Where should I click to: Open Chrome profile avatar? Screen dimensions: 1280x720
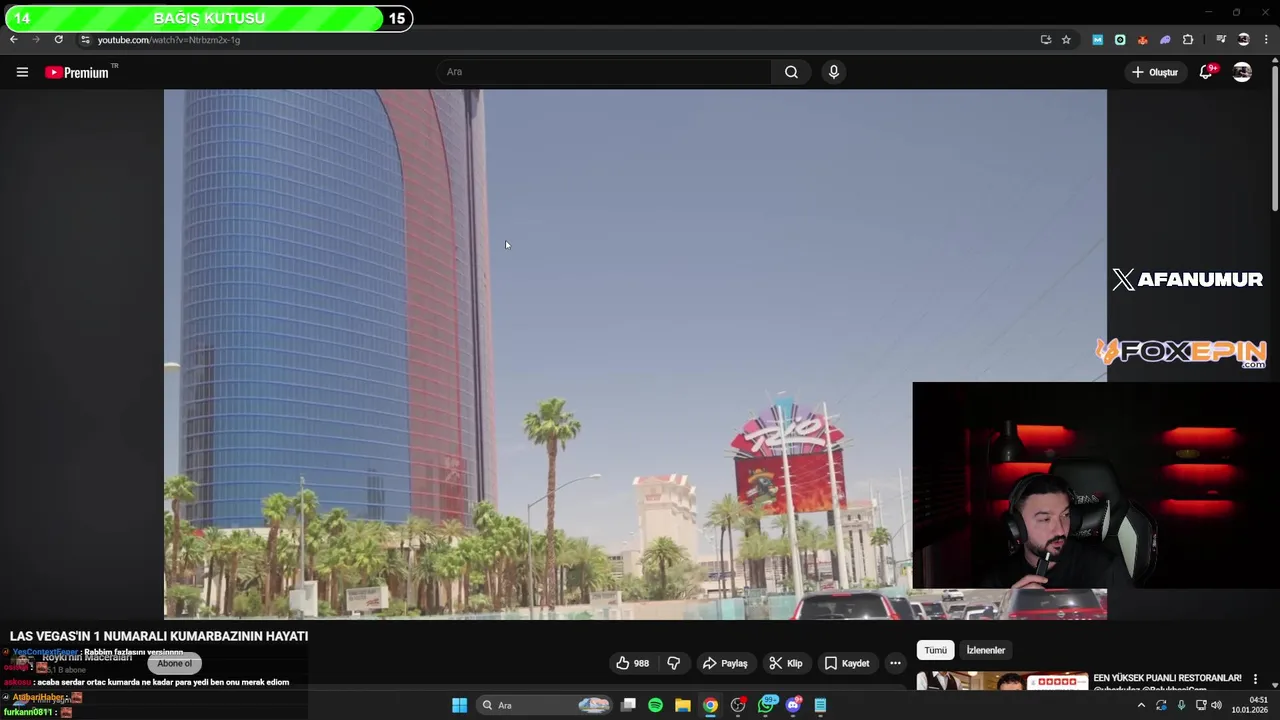tap(1243, 40)
